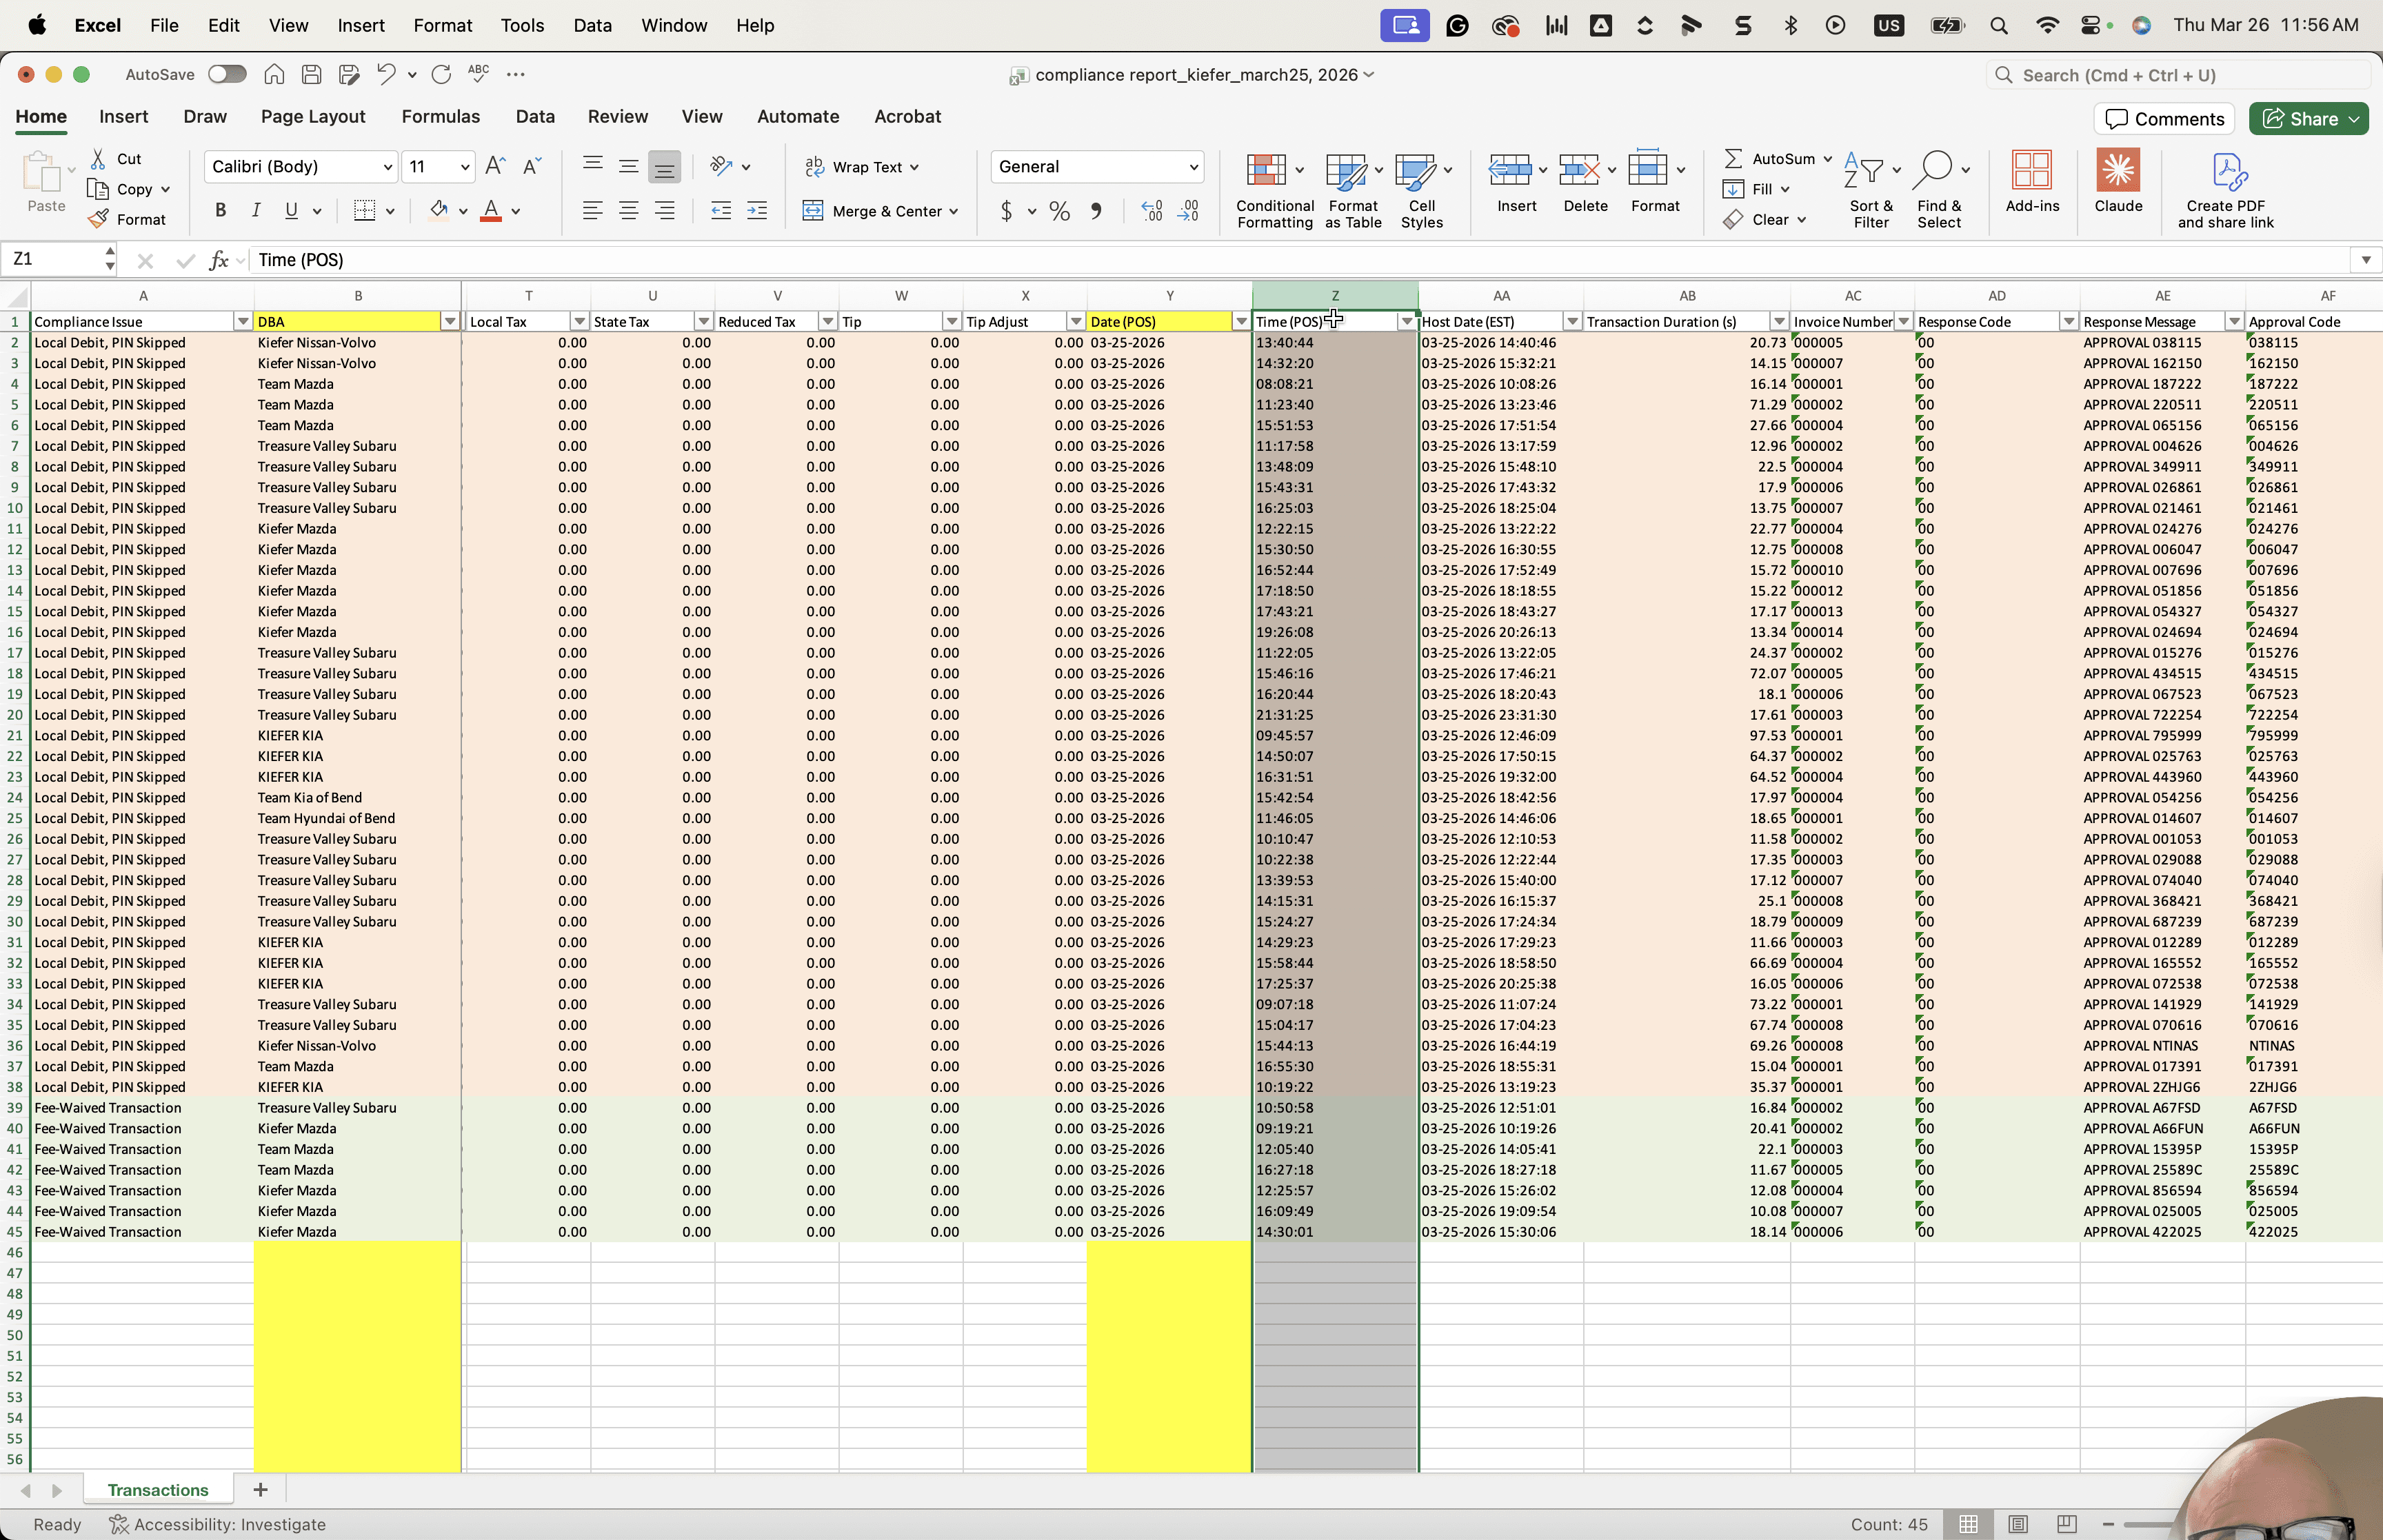The width and height of the screenshot is (2383, 1540).
Task: Click the Percent Style icon
Action: (1060, 211)
